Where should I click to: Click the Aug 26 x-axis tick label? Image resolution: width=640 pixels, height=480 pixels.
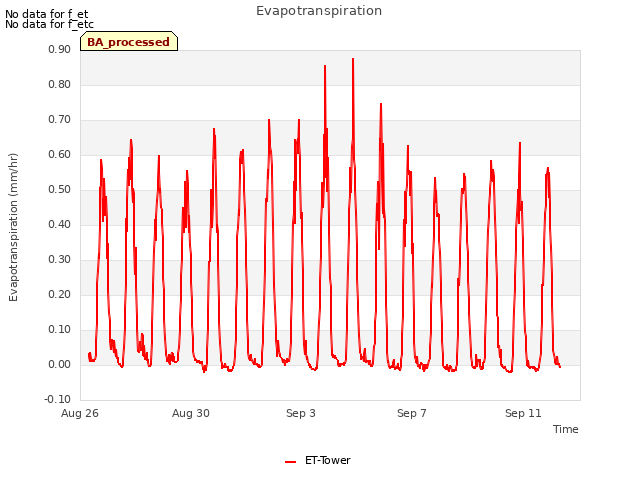pos(80,413)
